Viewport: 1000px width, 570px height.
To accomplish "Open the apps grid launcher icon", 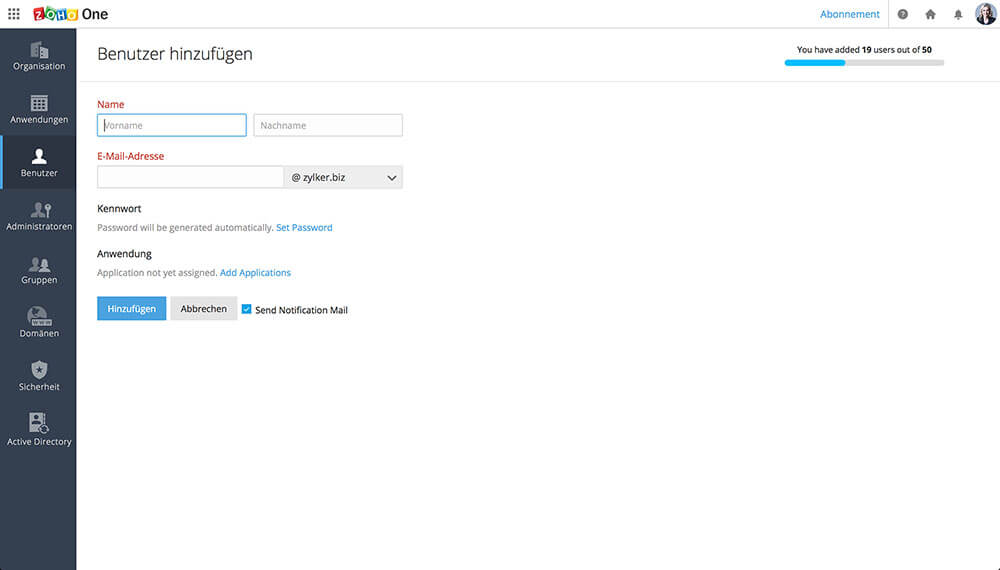I will pyautogui.click(x=13, y=14).
